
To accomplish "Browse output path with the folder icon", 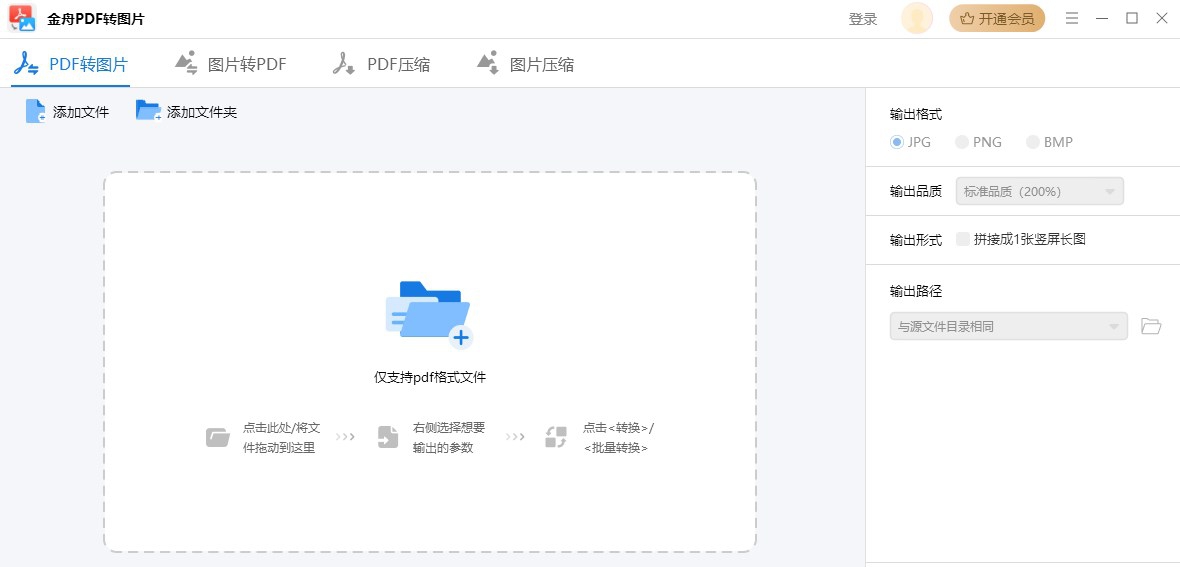I will pyautogui.click(x=1151, y=326).
